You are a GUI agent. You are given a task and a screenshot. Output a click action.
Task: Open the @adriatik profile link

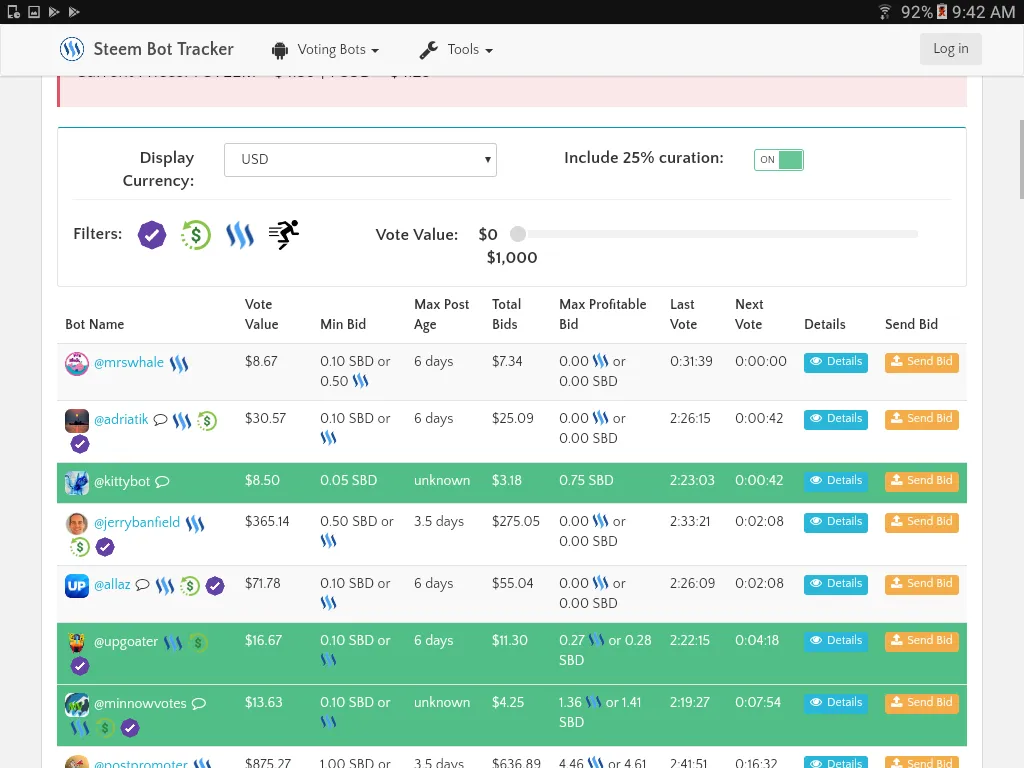pyautogui.click(x=121, y=419)
